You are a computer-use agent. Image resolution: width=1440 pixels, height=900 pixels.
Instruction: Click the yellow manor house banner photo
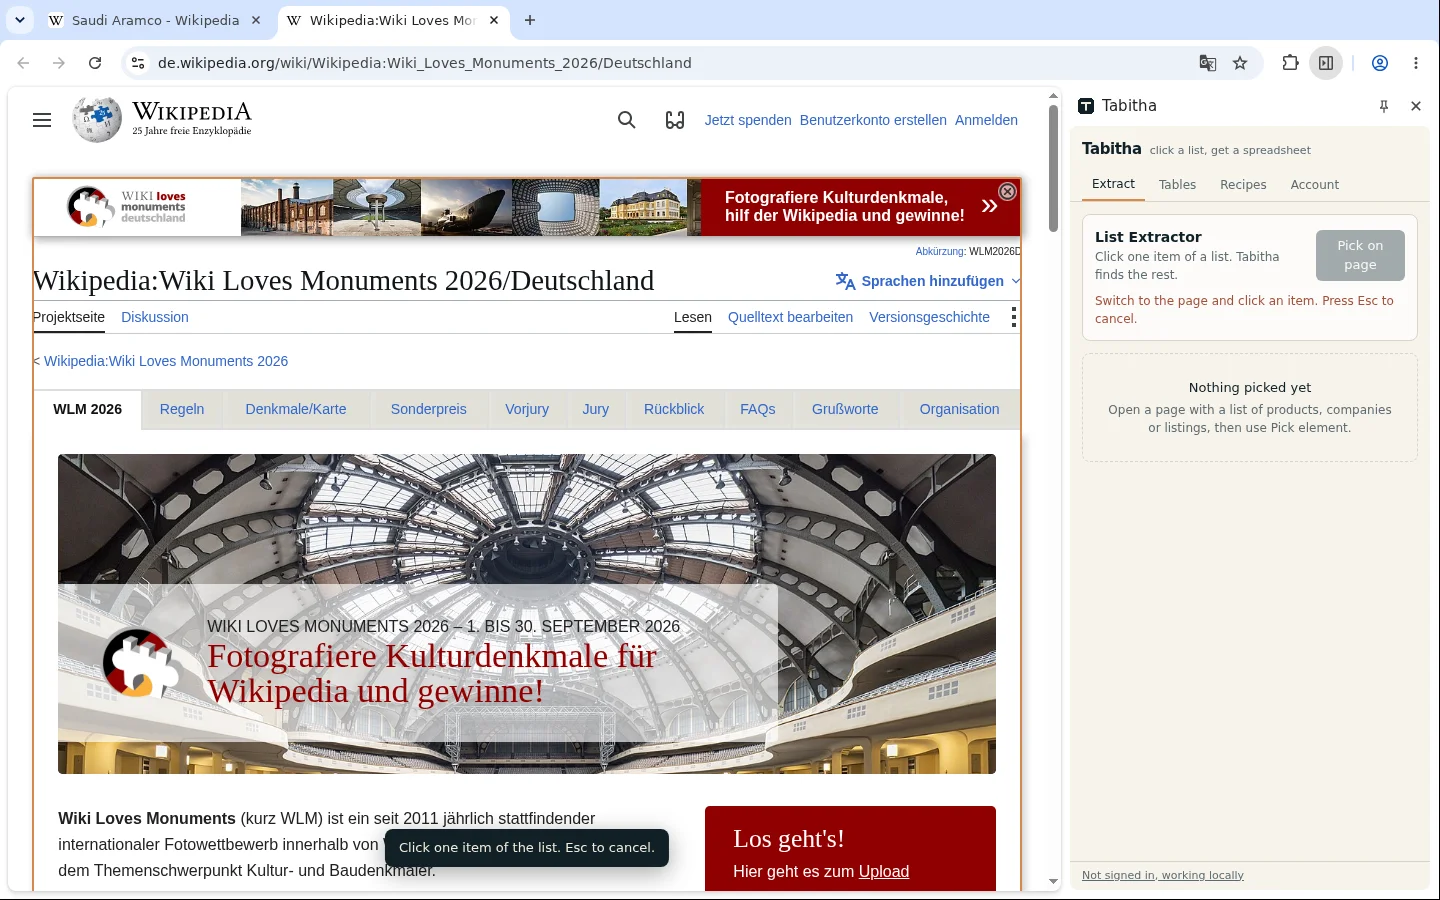pyautogui.click(x=644, y=207)
